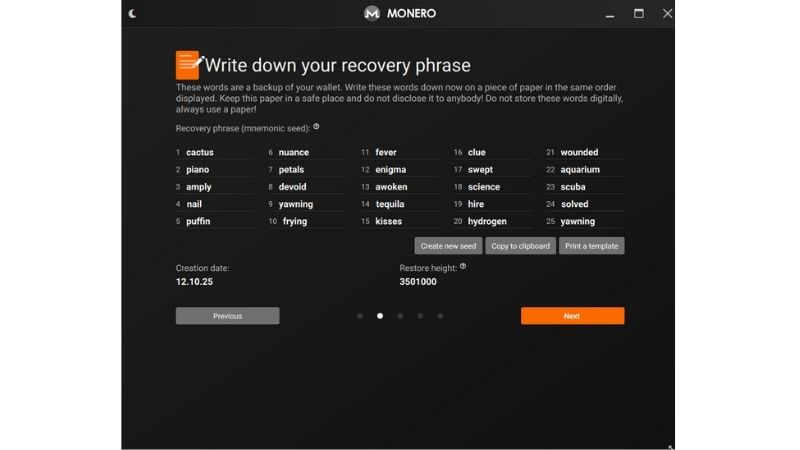Select the second (active) wizard page dot
This screenshot has height=450, width=800.
pyautogui.click(x=380, y=316)
